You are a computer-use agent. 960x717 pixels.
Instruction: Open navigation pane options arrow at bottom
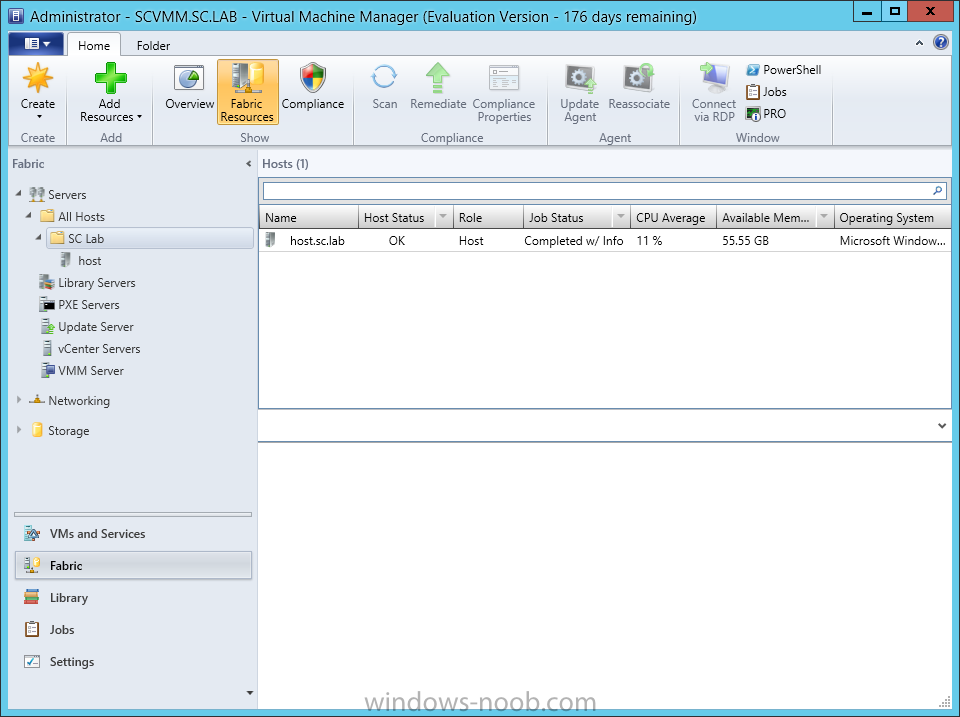[x=249, y=693]
